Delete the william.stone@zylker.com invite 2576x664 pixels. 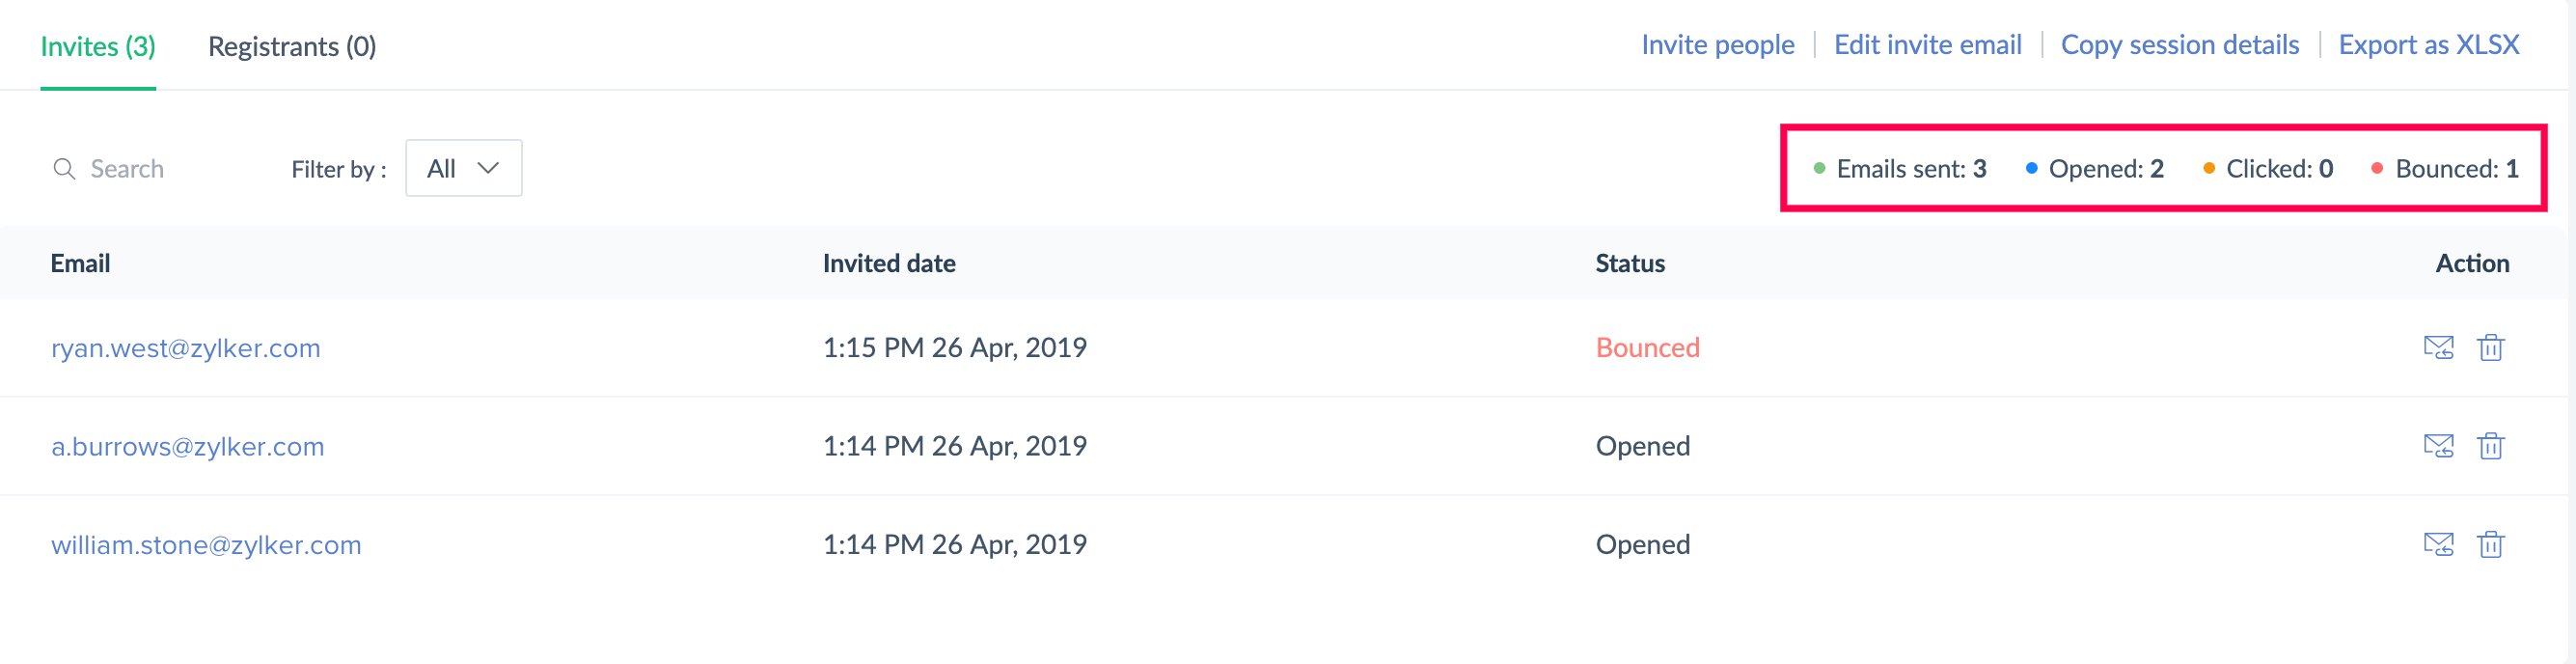[x=2490, y=545]
